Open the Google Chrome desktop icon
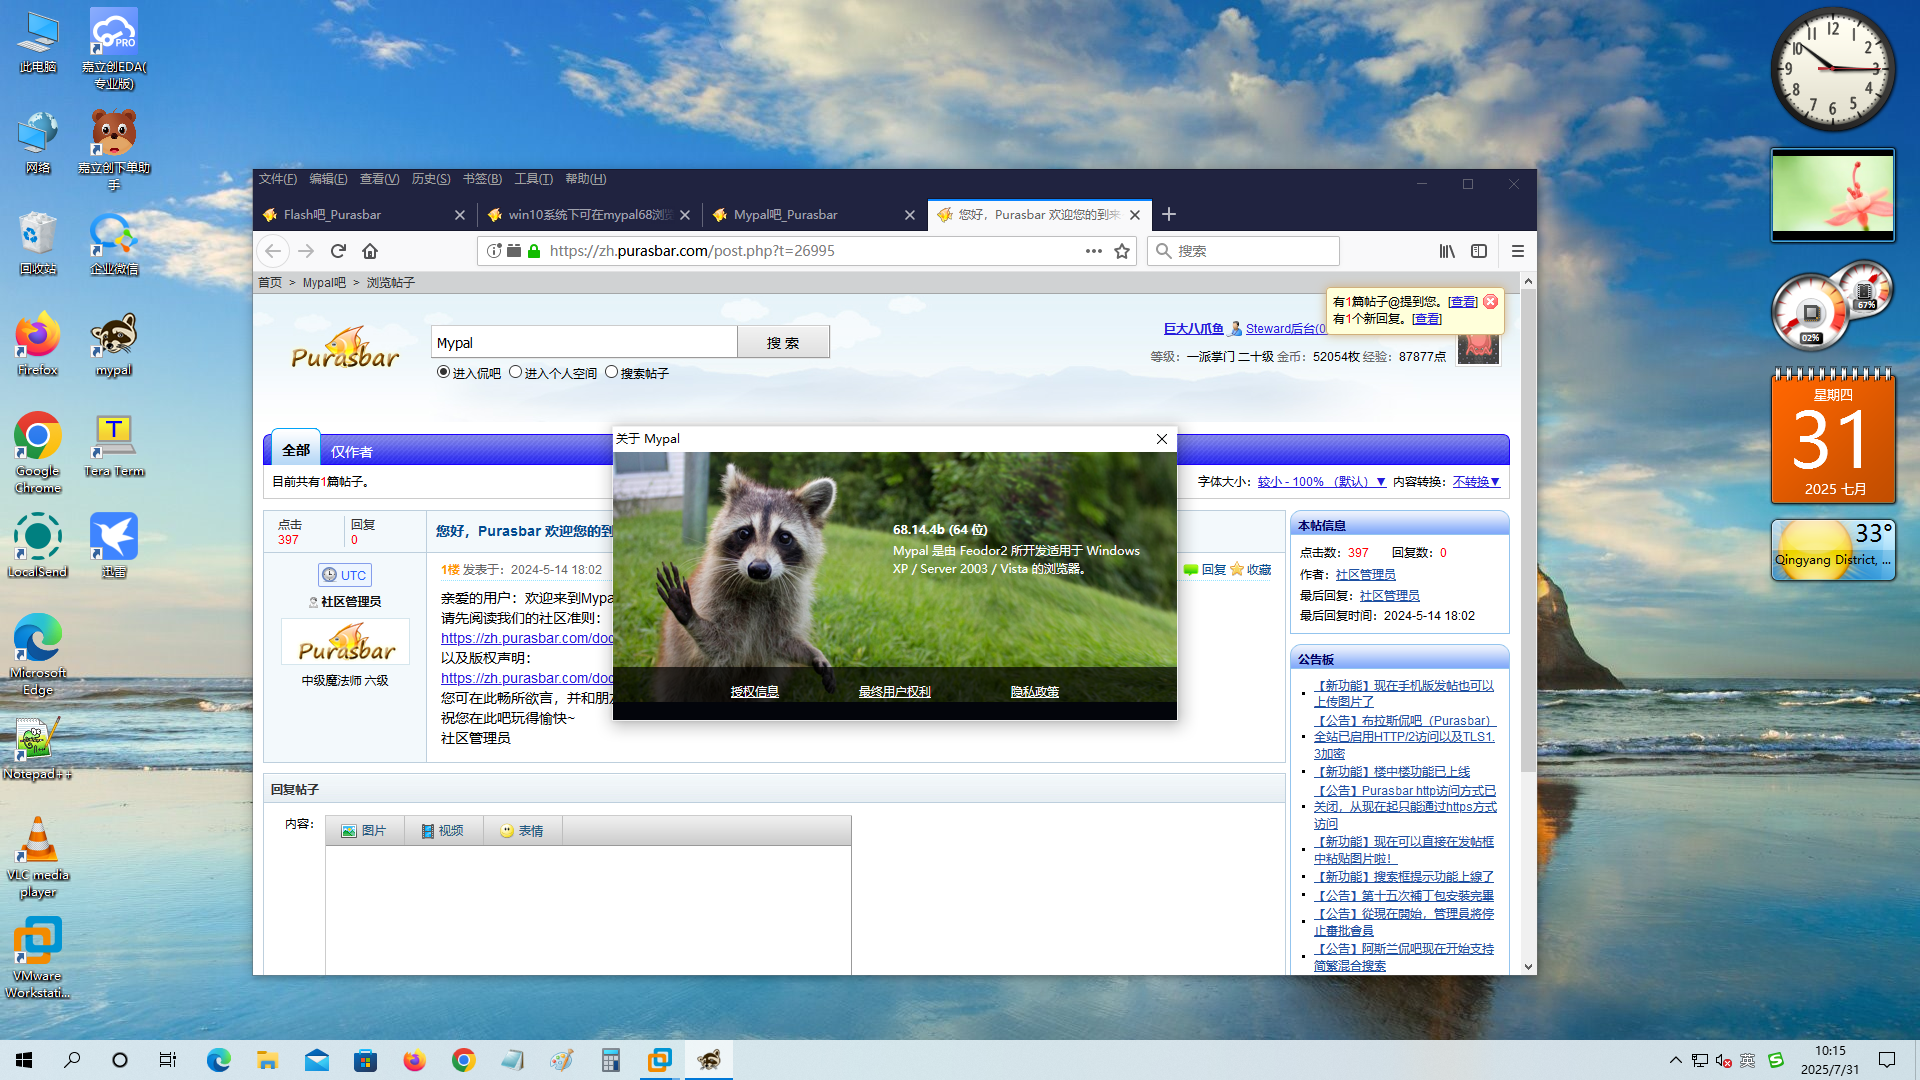The image size is (1920, 1080). click(38, 453)
